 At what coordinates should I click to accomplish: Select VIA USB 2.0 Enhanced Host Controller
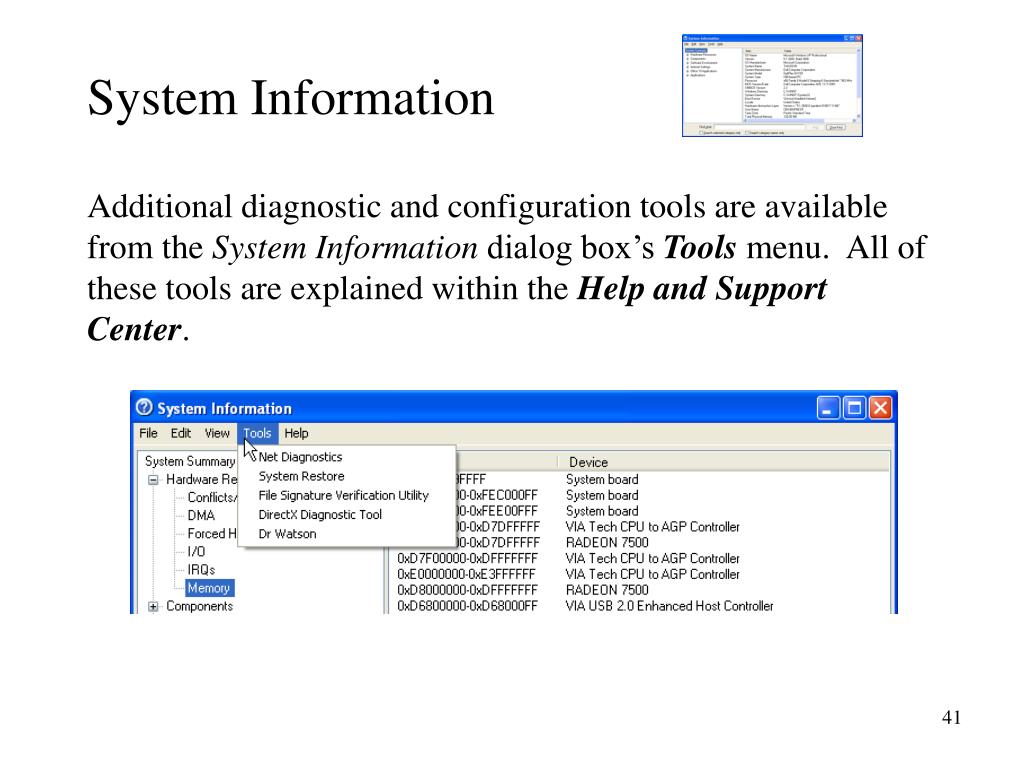point(669,606)
